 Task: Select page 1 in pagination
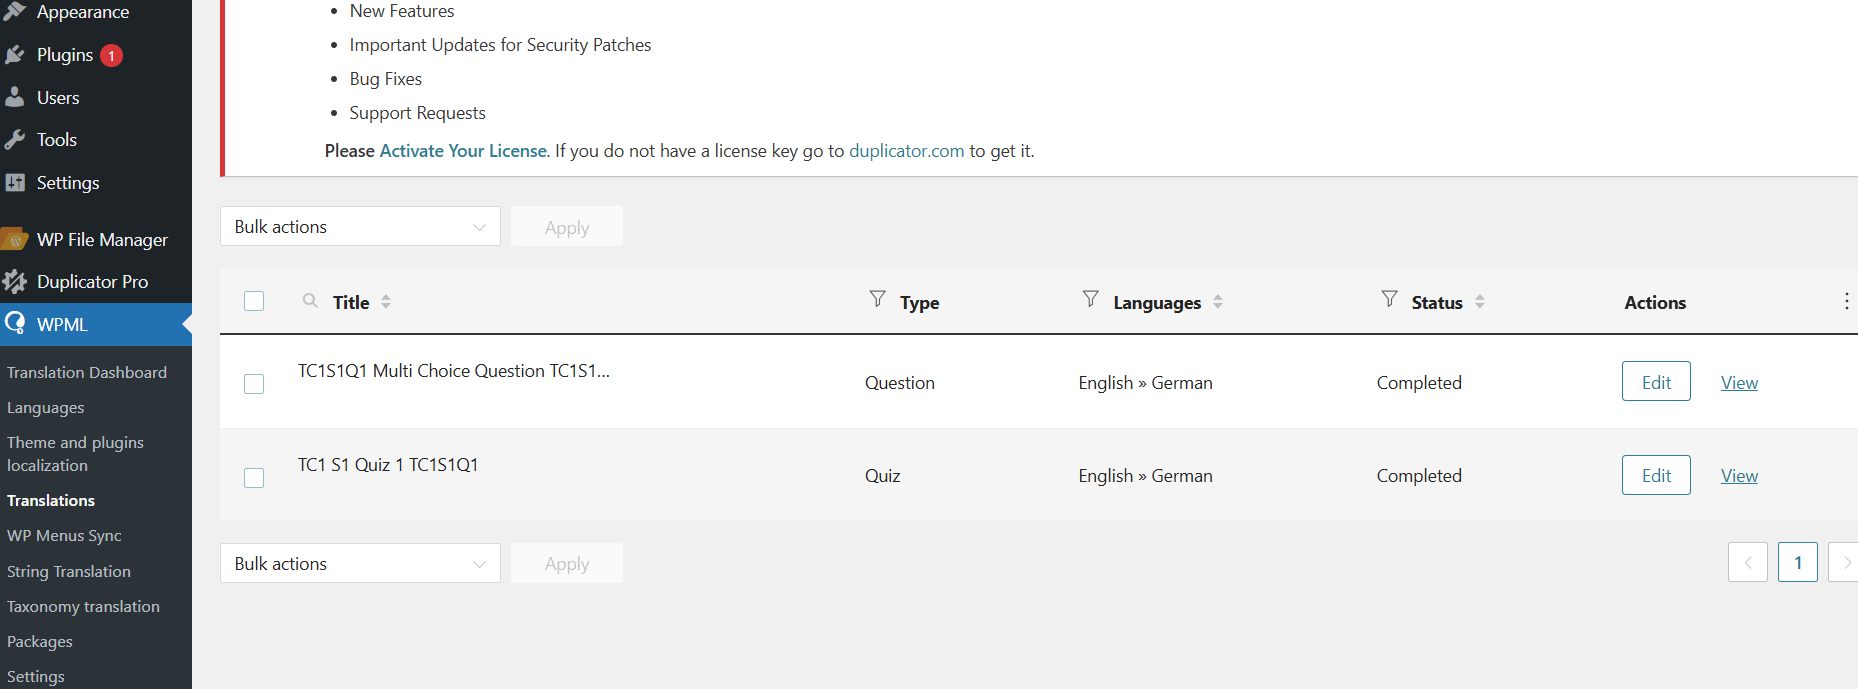point(1797,563)
